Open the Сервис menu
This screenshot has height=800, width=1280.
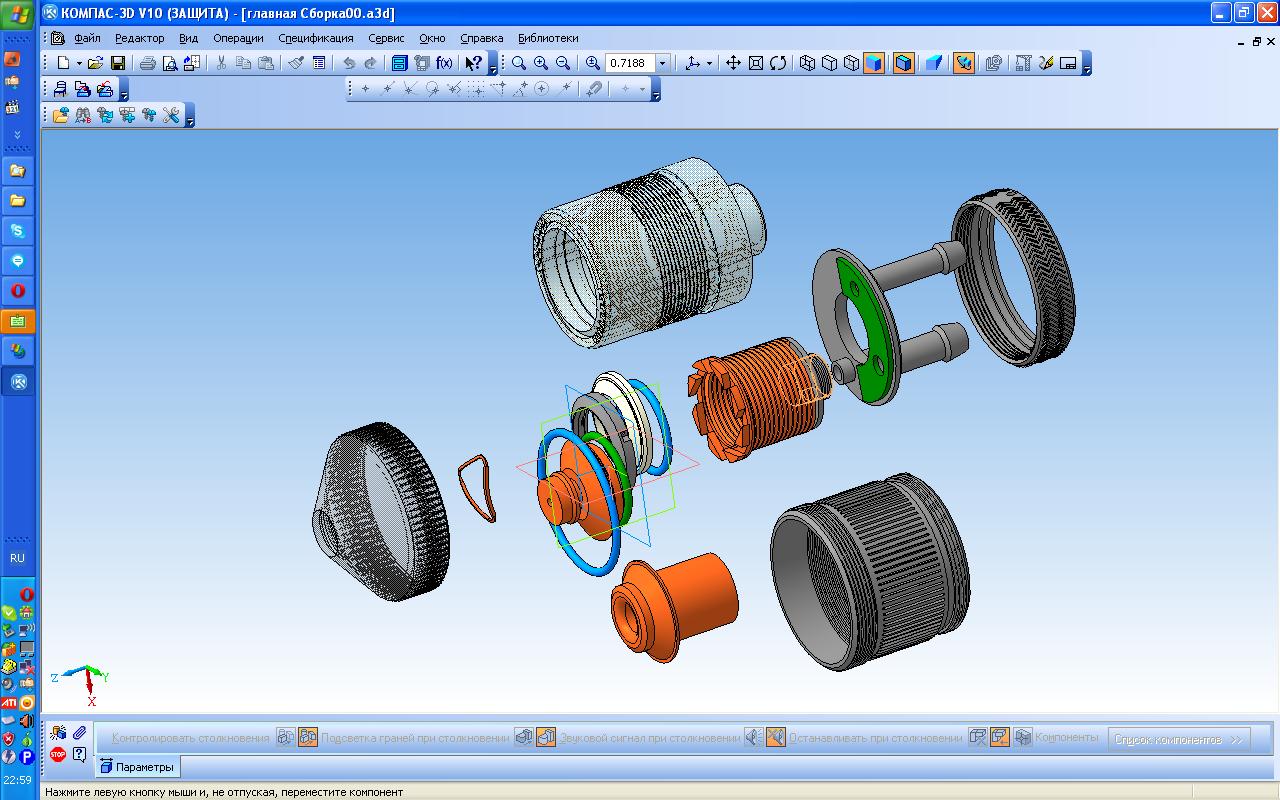(x=386, y=38)
